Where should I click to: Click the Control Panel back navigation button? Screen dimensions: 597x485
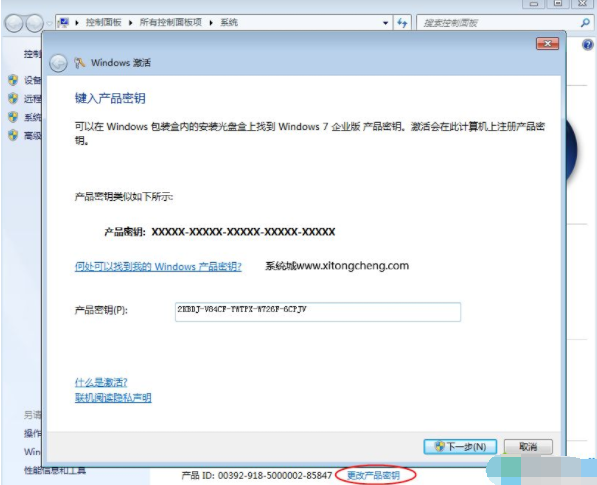click(x=14, y=23)
